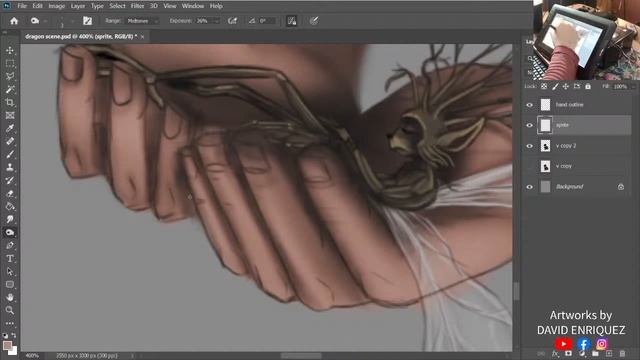Screen dimensions: 640x360
Task: Open the Exposure slider dropdown arrow
Action: point(217,21)
